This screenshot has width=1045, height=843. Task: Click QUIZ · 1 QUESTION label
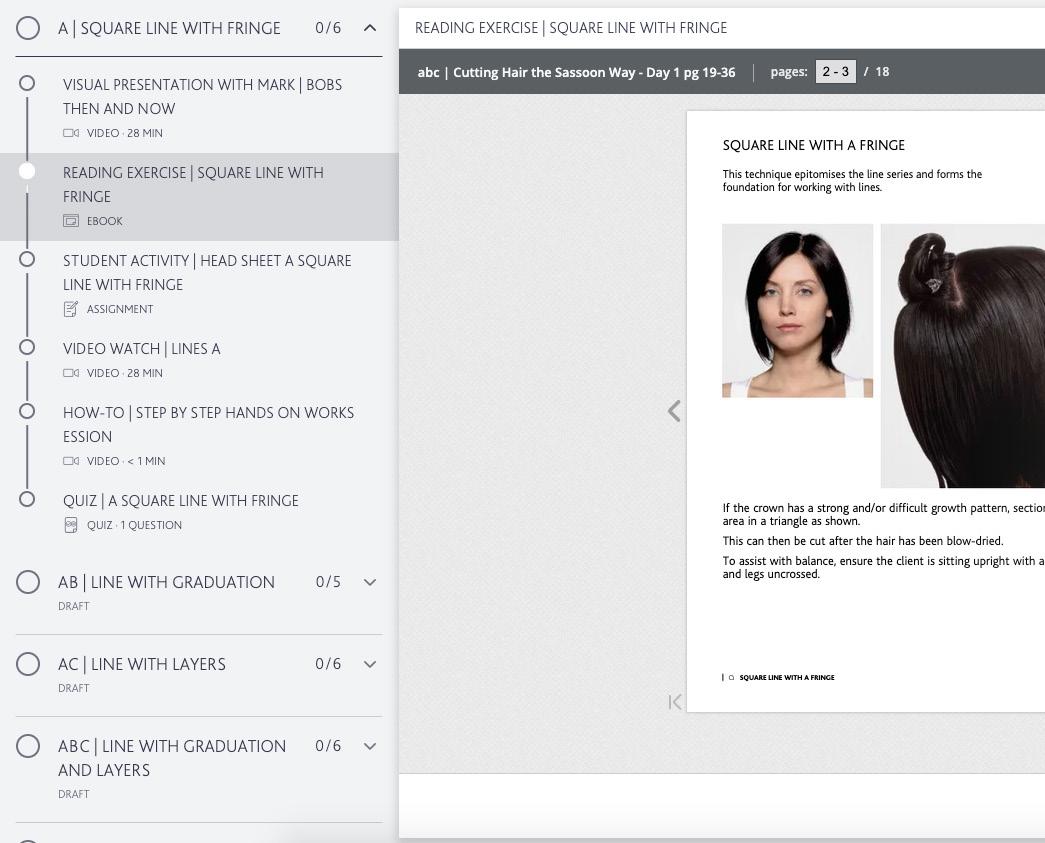134,525
